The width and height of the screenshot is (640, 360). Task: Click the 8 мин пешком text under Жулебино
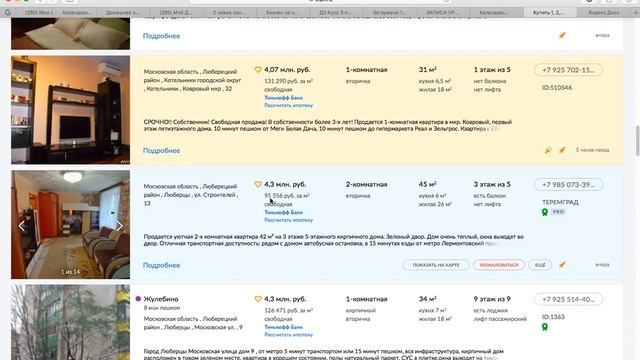(162, 308)
